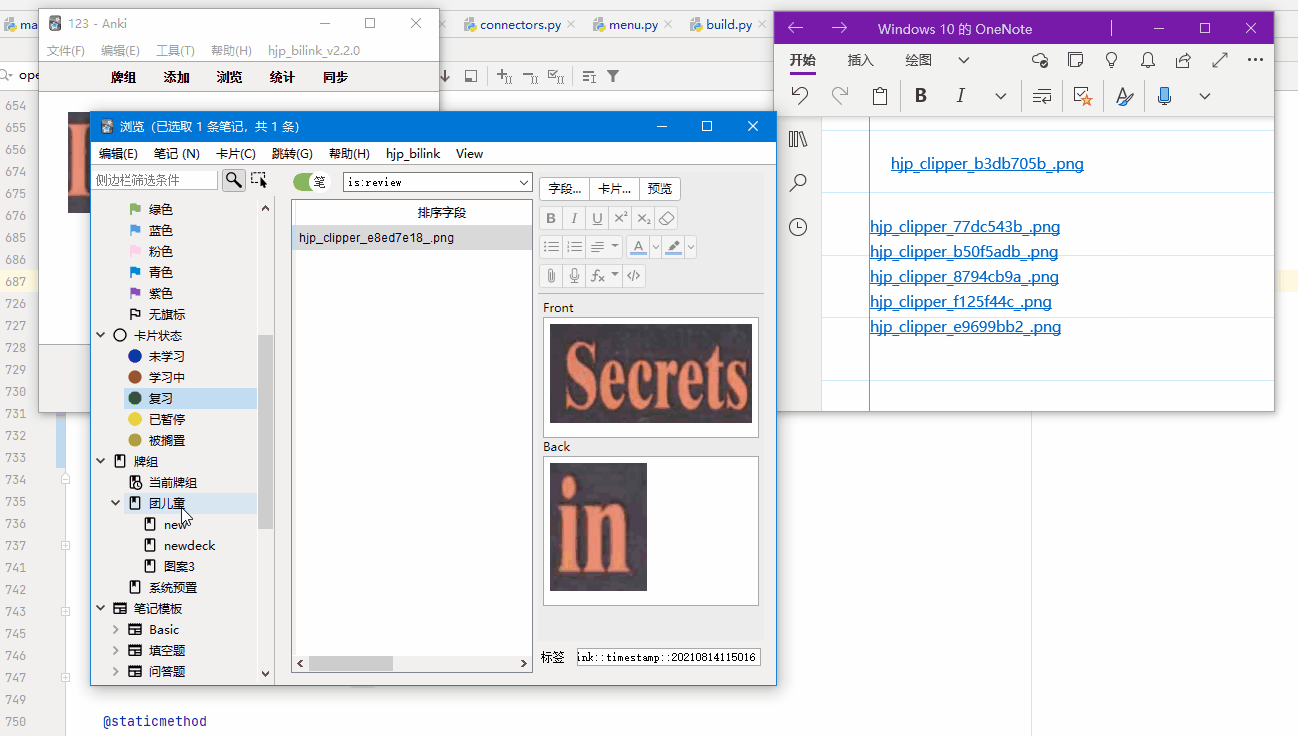Open hjp_clipper_77dc543b_.png link
1298x736 pixels.
click(x=965, y=227)
